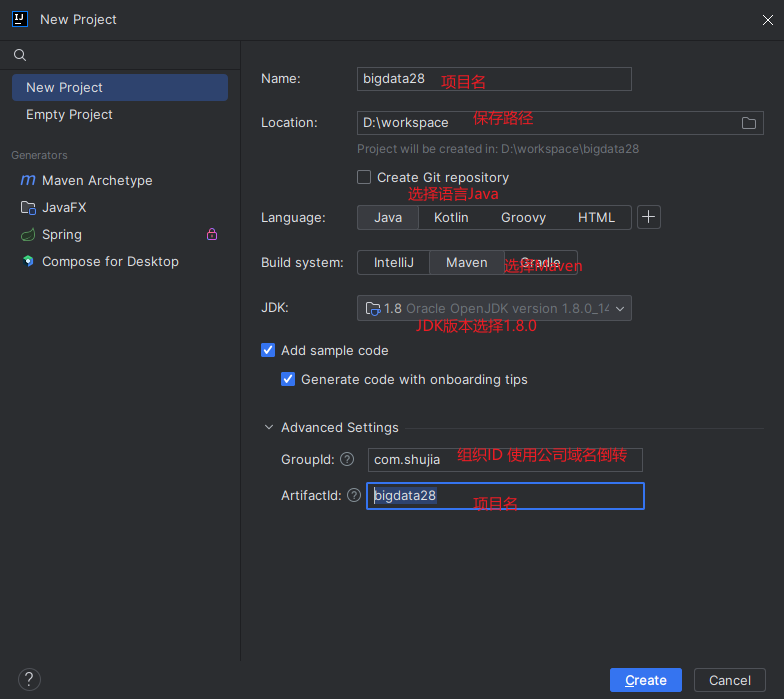
Task: Uncheck Add sample code
Action: [x=268, y=350]
